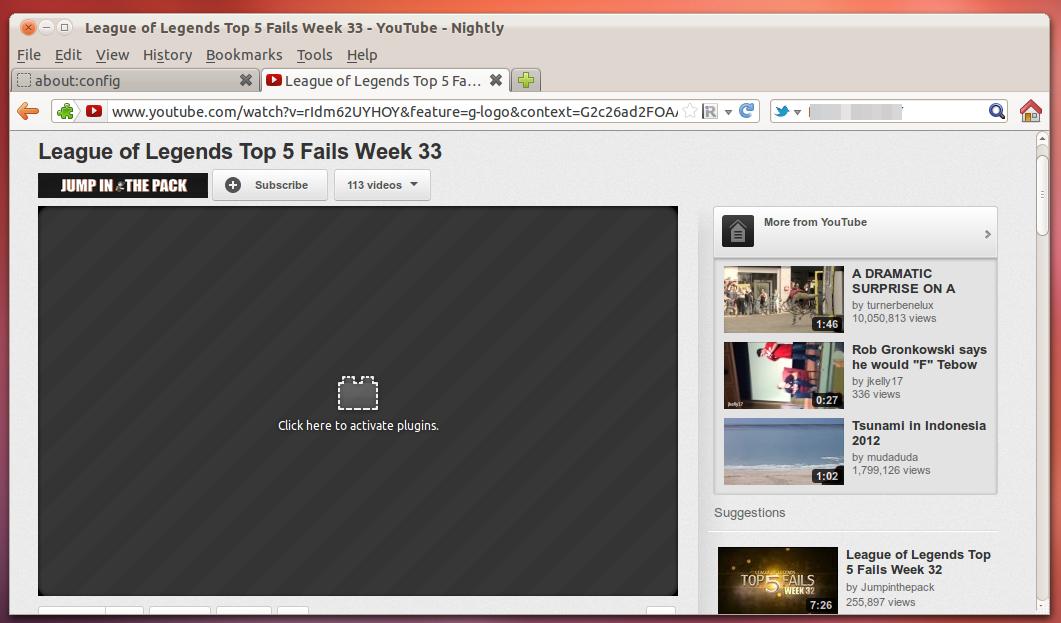Click the Suggestions heading
The height and width of the screenshot is (623, 1061).
[x=749, y=513]
